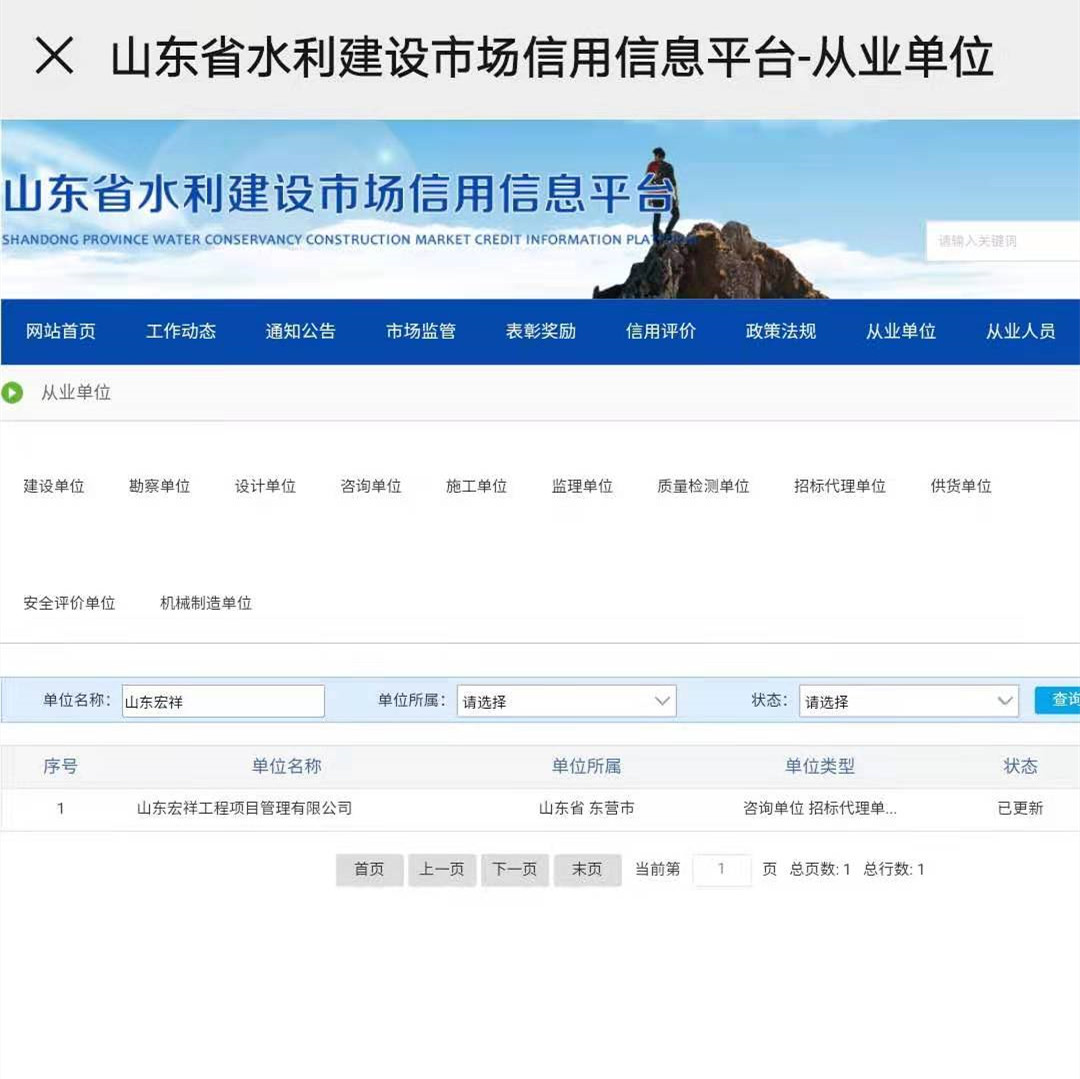Open 从业人员 navigation item
The width and height of the screenshot is (1080, 1079).
[1021, 331]
